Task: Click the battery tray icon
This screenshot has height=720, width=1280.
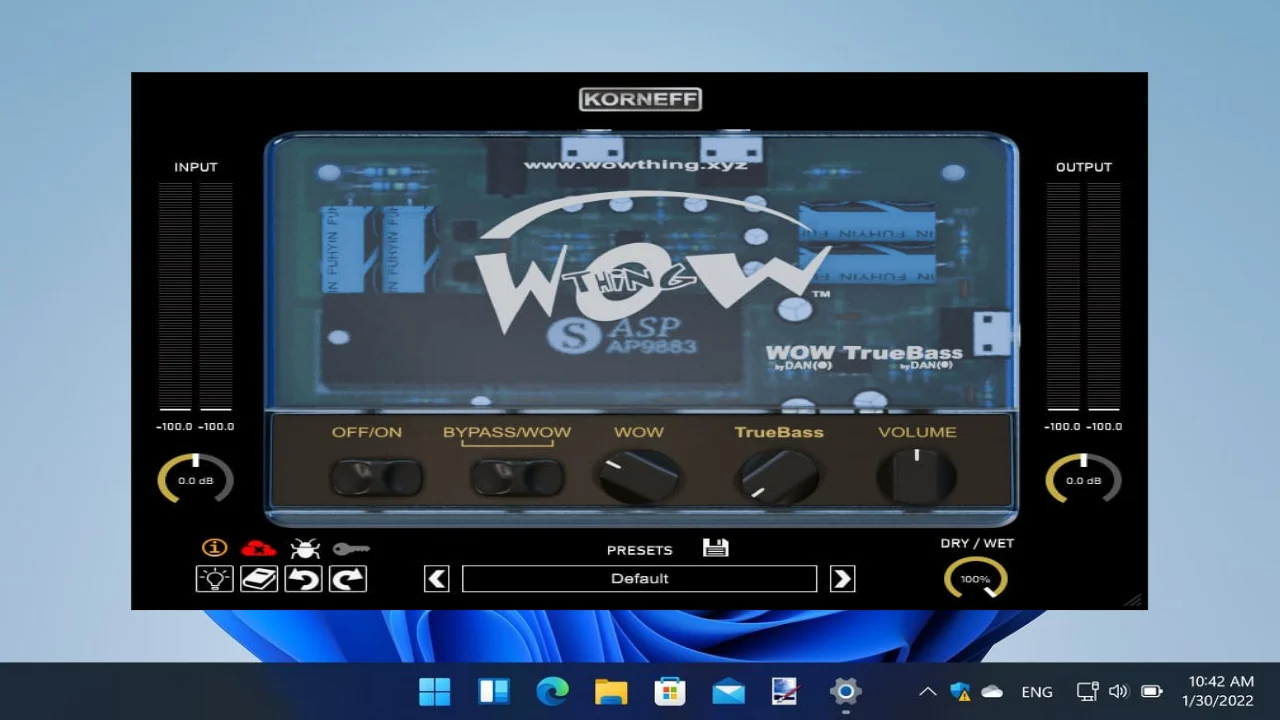Action: (x=1152, y=691)
